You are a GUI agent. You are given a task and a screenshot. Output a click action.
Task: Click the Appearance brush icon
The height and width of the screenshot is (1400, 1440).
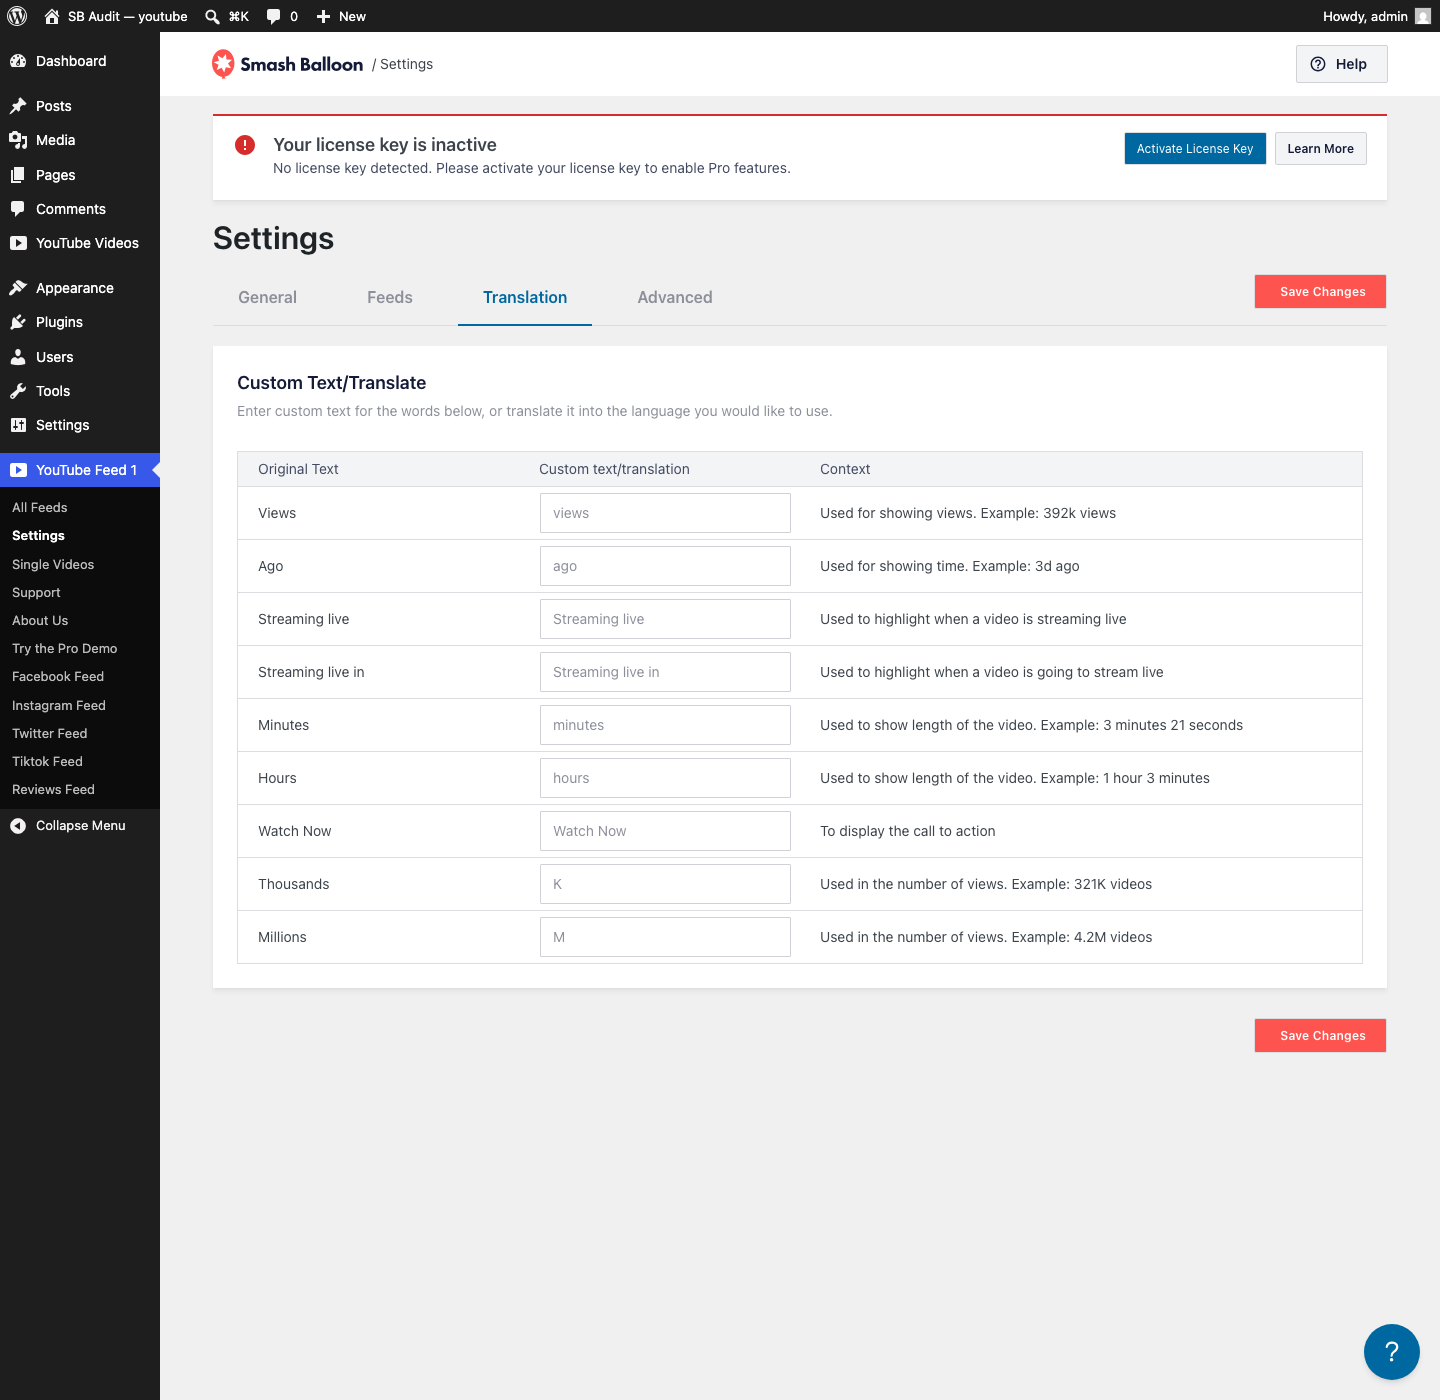pos(18,288)
